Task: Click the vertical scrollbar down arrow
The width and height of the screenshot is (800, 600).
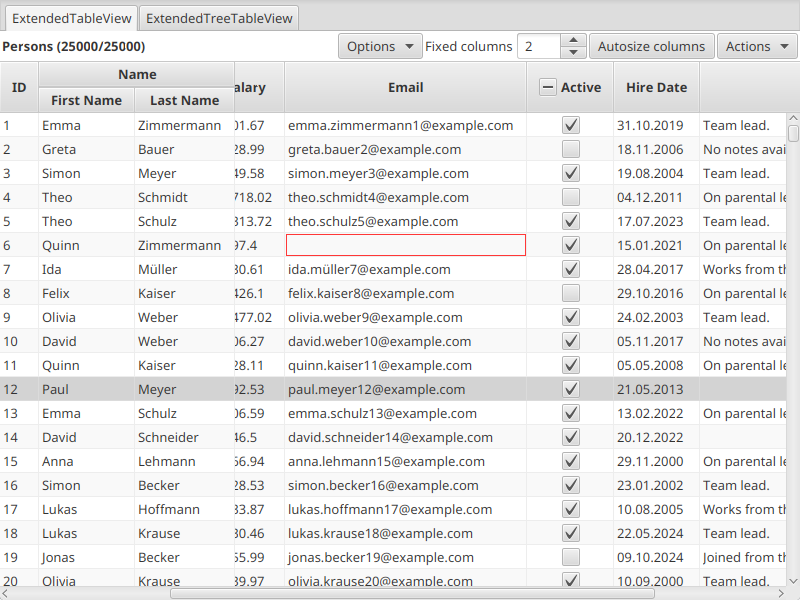Action: (793, 581)
